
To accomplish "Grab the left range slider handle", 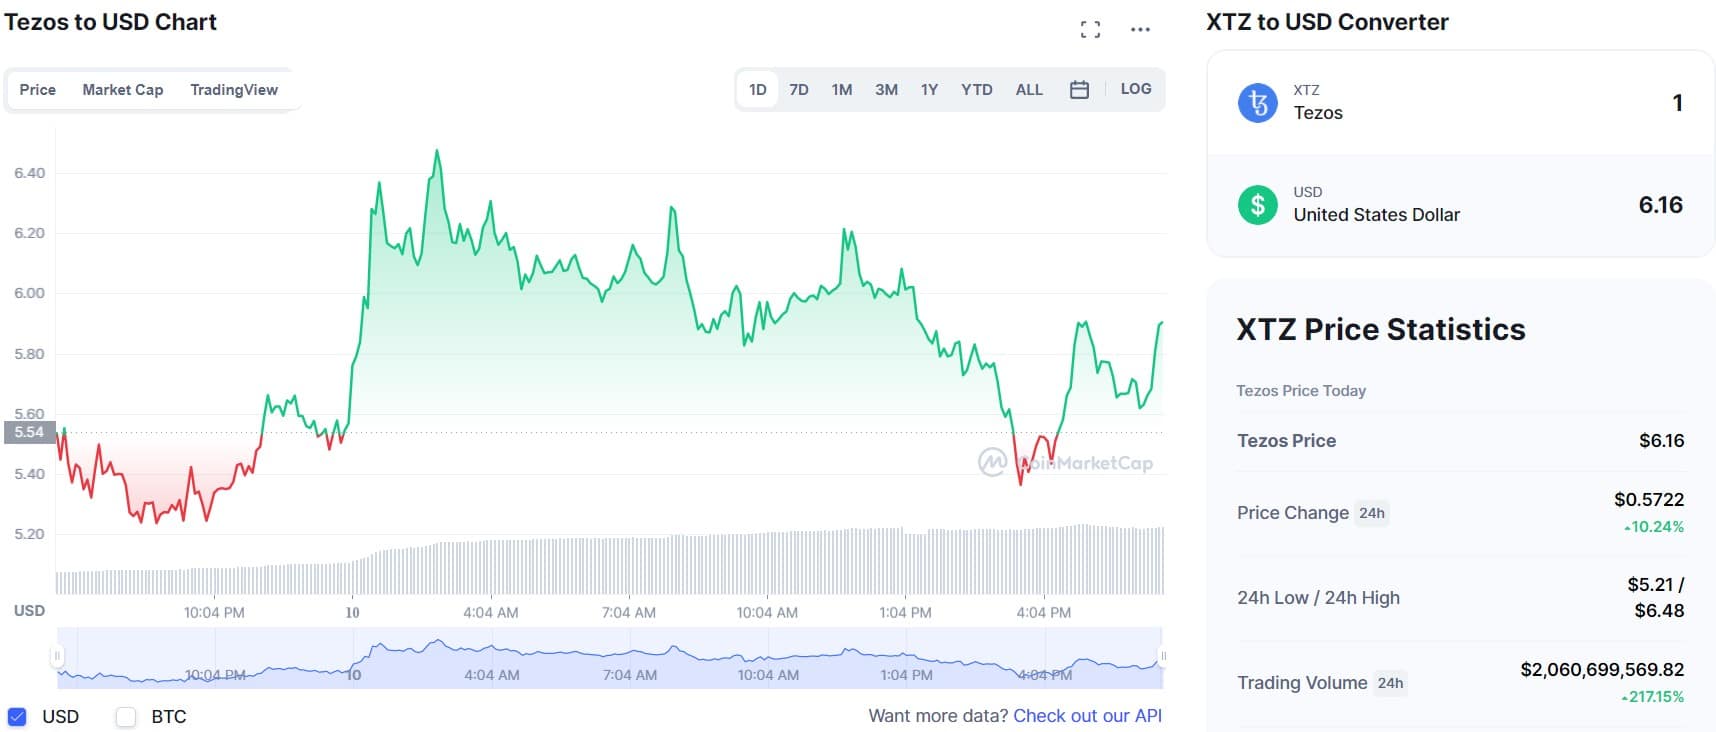I will [x=57, y=656].
